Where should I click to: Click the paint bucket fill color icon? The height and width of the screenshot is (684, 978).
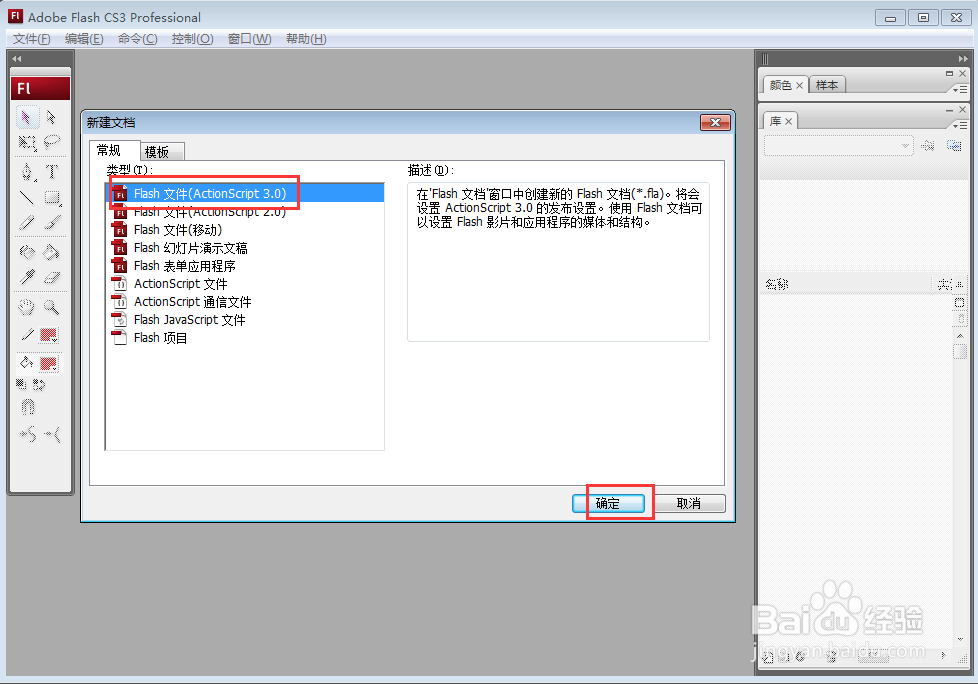(27, 363)
